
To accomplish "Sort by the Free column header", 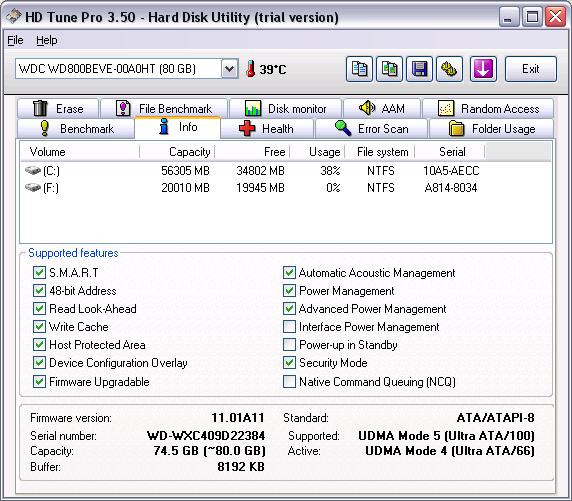I will (x=252, y=151).
